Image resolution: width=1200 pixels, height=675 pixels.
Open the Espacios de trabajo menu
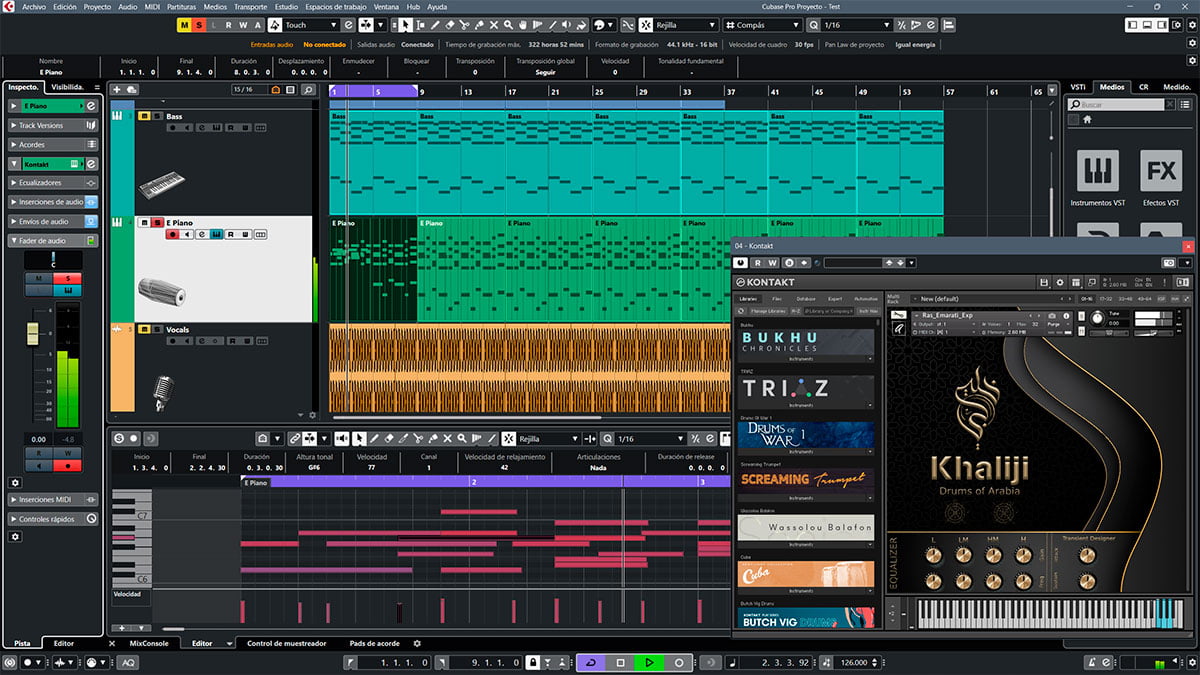[337, 6]
